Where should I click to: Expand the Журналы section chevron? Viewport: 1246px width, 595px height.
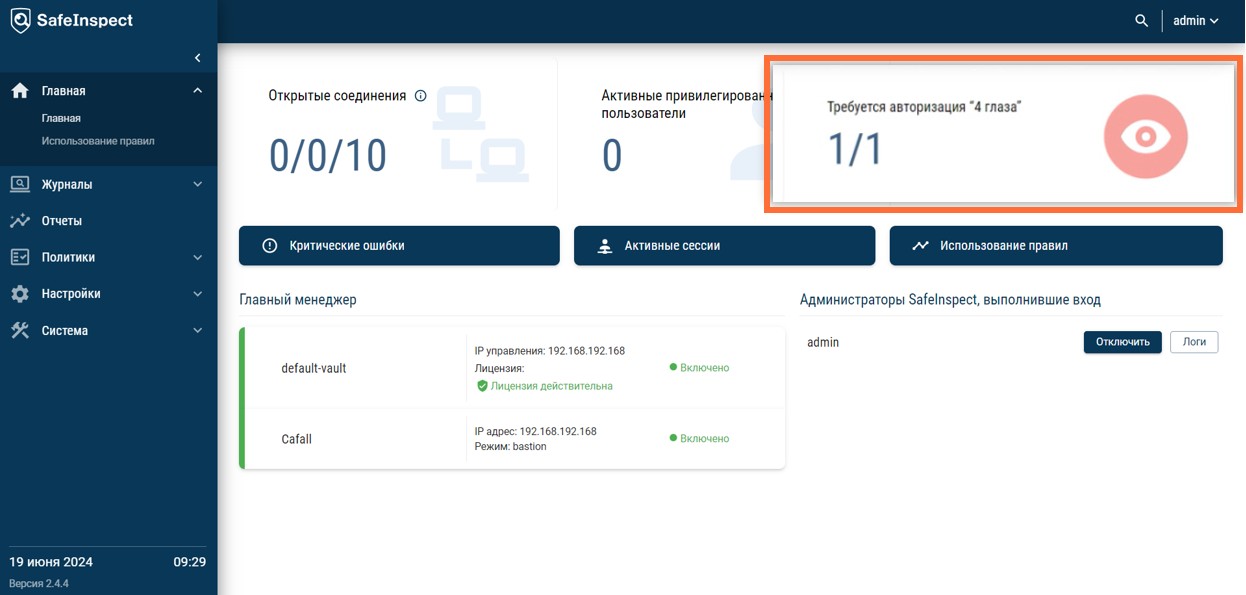197,184
